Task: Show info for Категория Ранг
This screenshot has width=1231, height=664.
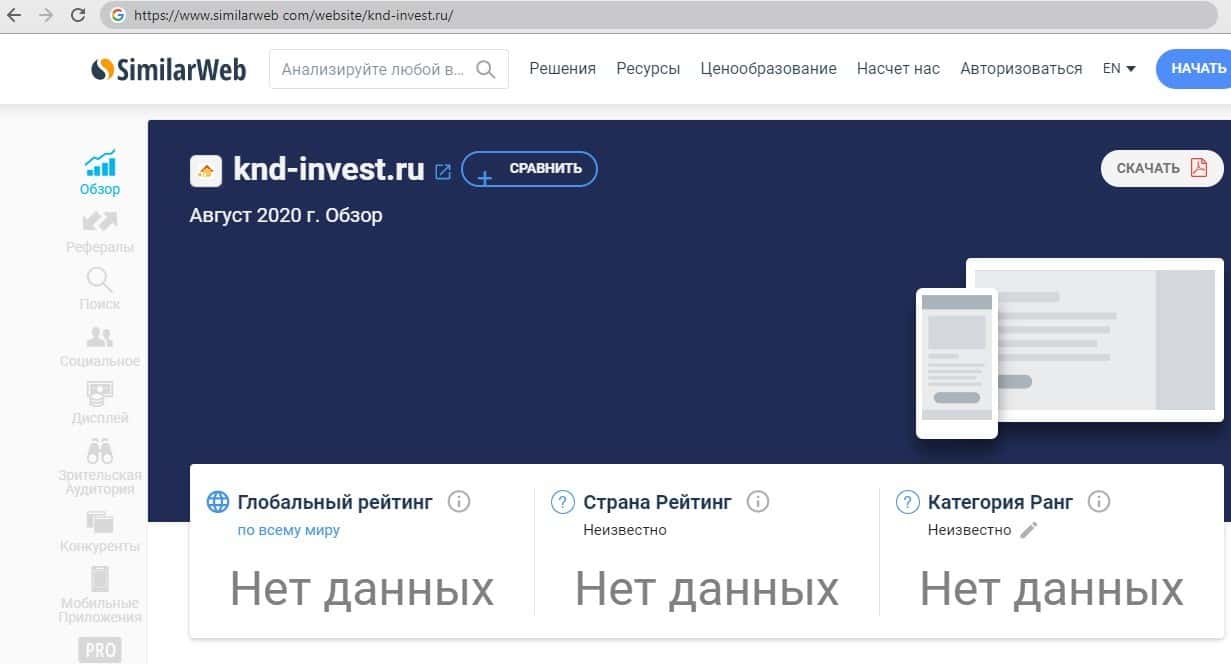Action: click(x=1099, y=502)
